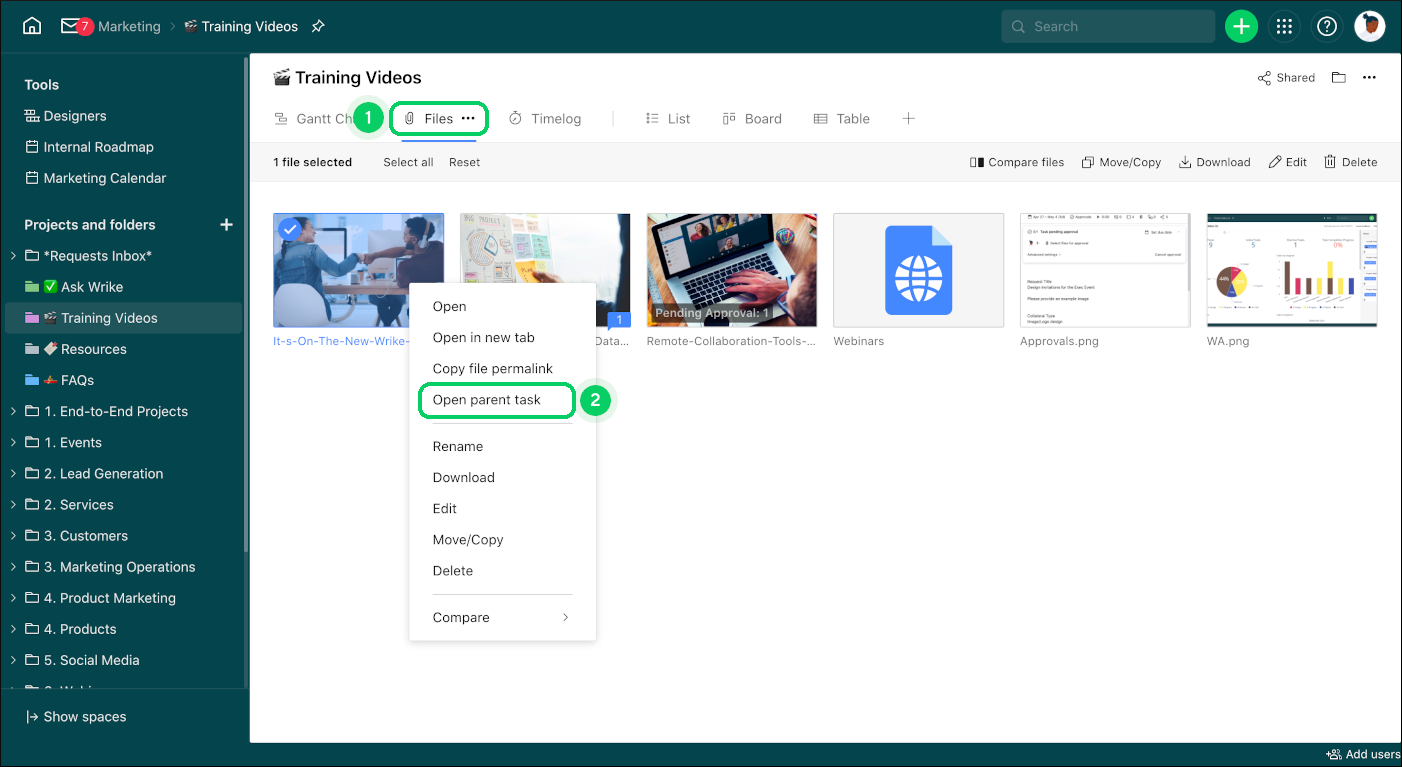Click Reset selection link
1402x767 pixels.
pyautogui.click(x=464, y=162)
